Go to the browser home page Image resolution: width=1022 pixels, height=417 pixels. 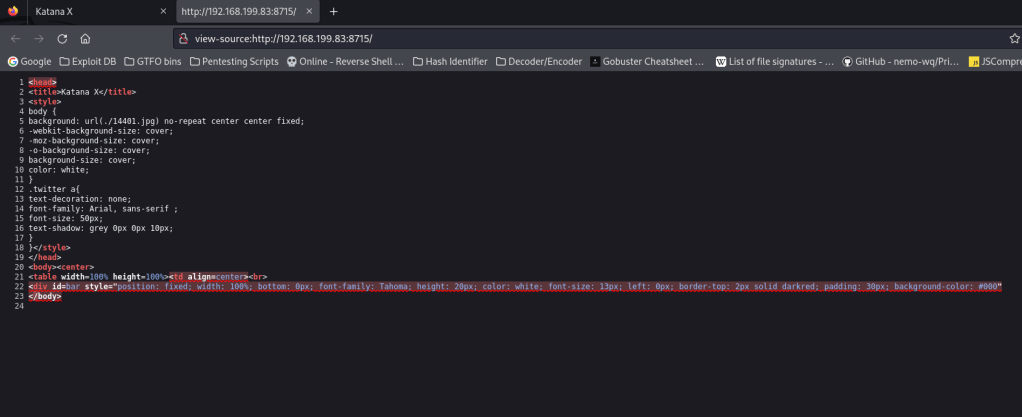85,38
